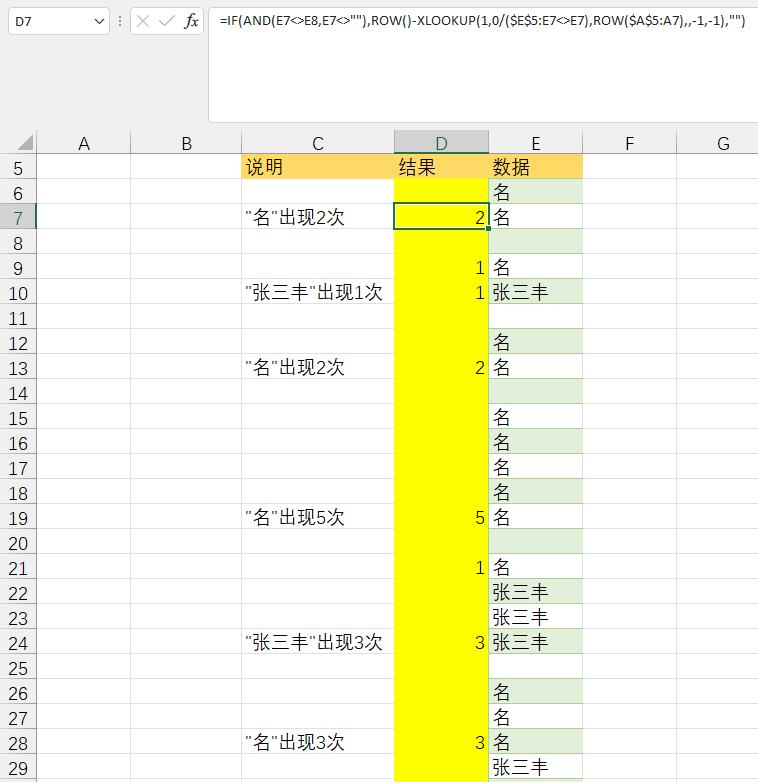Viewport: 758px width, 782px height.
Task: Click inside the formula bar text
Action: (x=482, y=21)
